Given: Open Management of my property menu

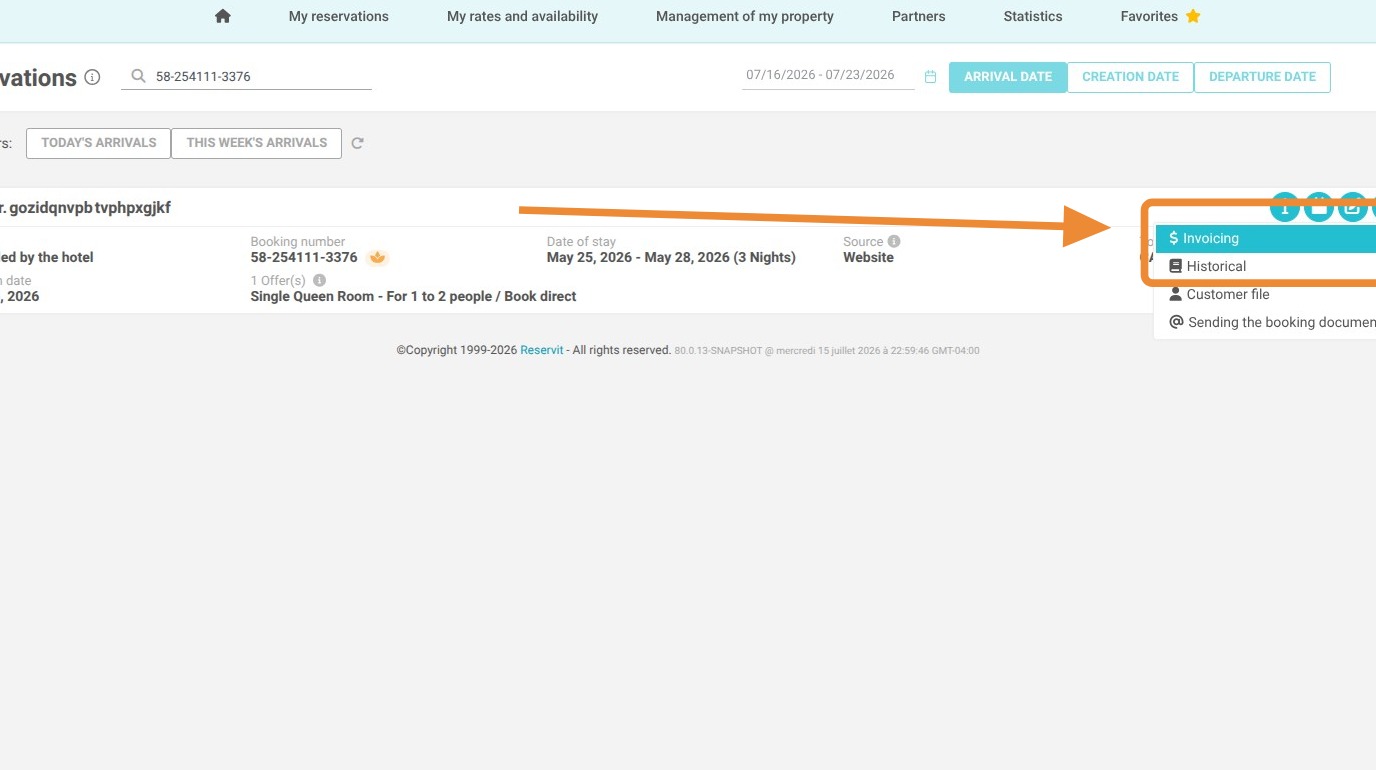Looking at the screenshot, I should pos(745,16).
